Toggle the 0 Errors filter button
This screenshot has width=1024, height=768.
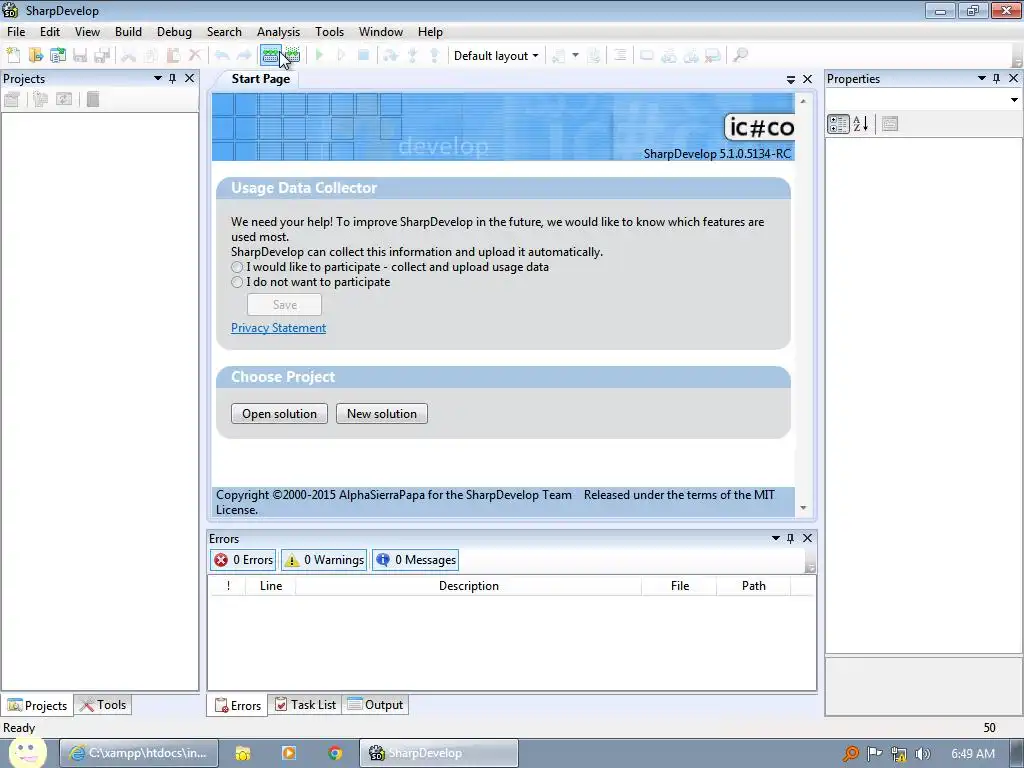click(x=244, y=560)
